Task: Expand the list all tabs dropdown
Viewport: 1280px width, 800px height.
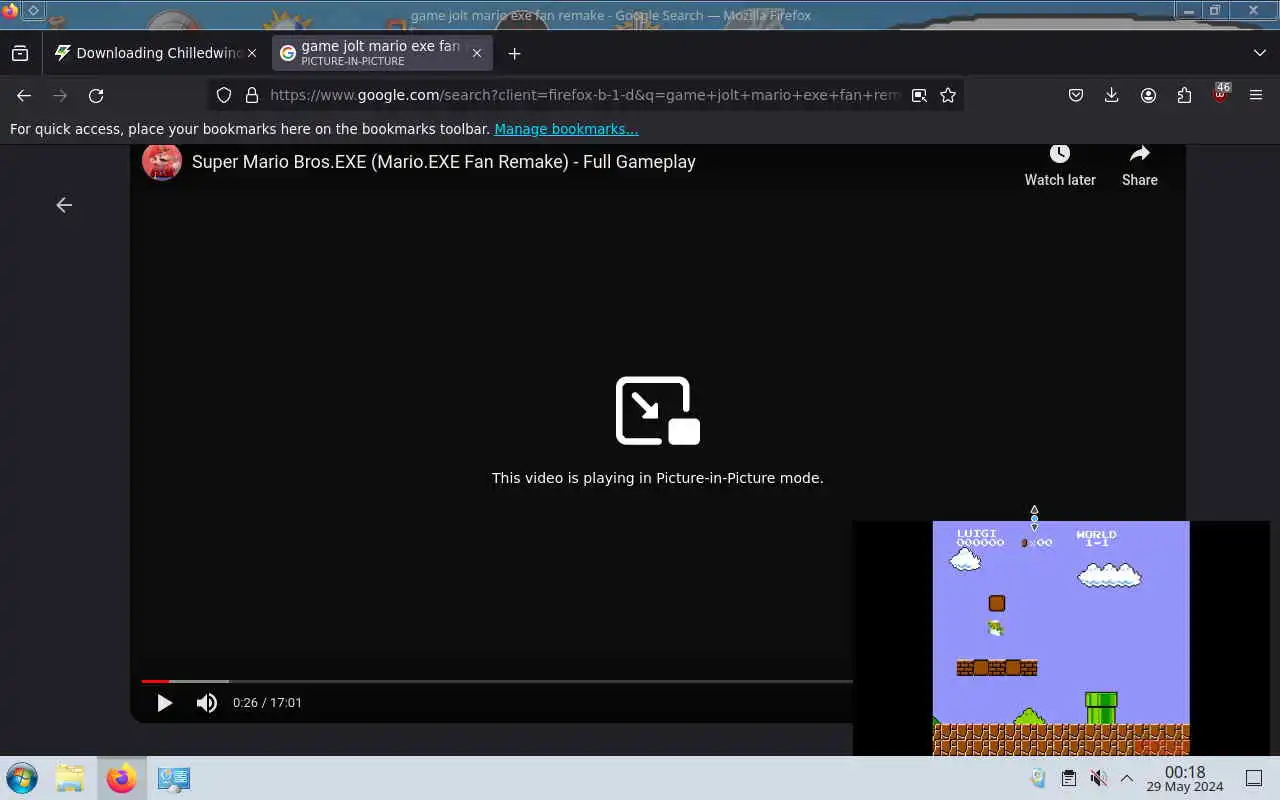Action: coord(1259,53)
